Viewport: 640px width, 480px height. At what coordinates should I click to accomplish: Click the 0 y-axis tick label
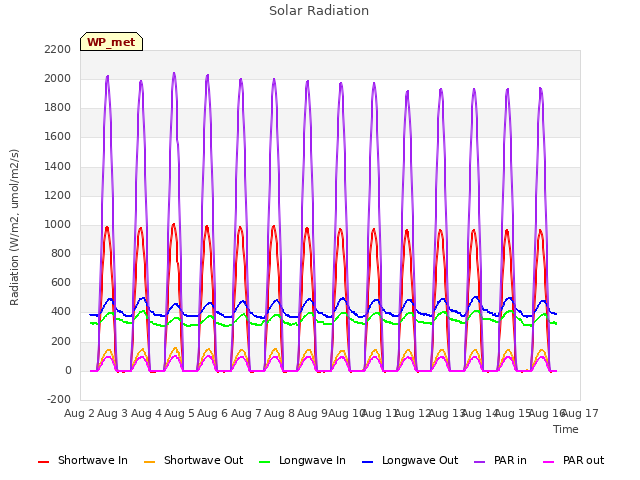pos(68,371)
